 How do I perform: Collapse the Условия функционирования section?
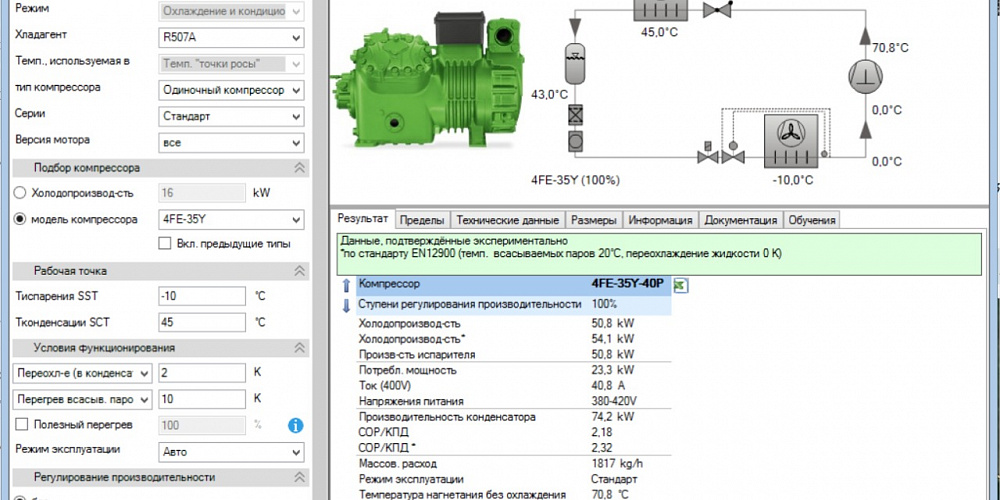pyautogui.click(x=299, y=348)
